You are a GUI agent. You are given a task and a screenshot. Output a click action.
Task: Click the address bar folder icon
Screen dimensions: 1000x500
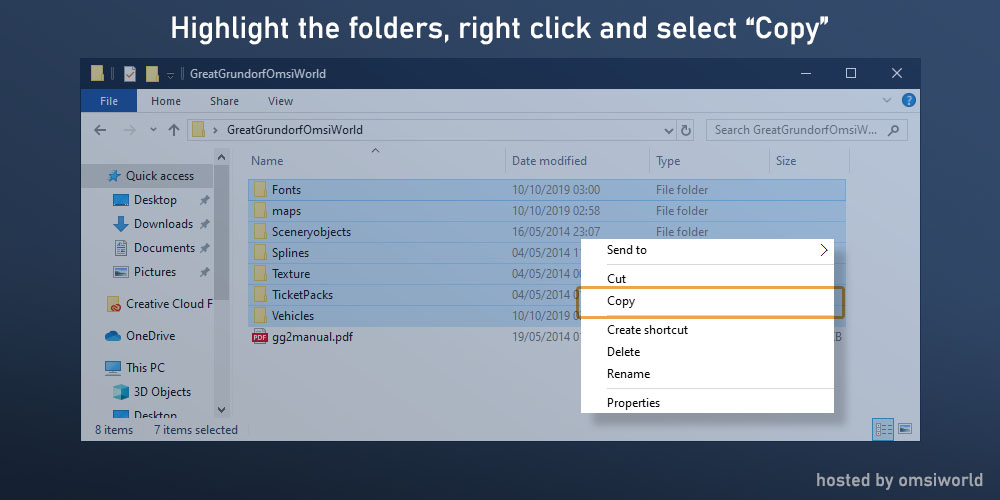(x=198, y=130)
